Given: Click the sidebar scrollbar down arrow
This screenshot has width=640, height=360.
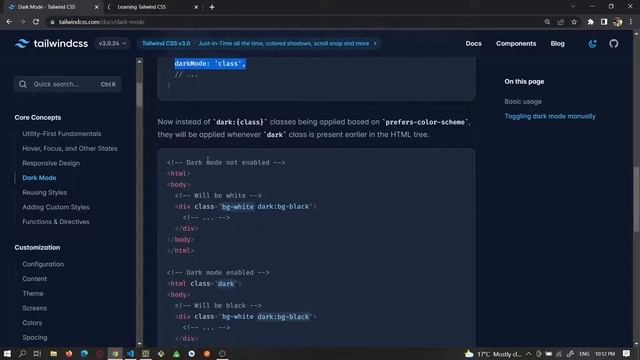Looking at the screenshot, I should pos(140,344).
